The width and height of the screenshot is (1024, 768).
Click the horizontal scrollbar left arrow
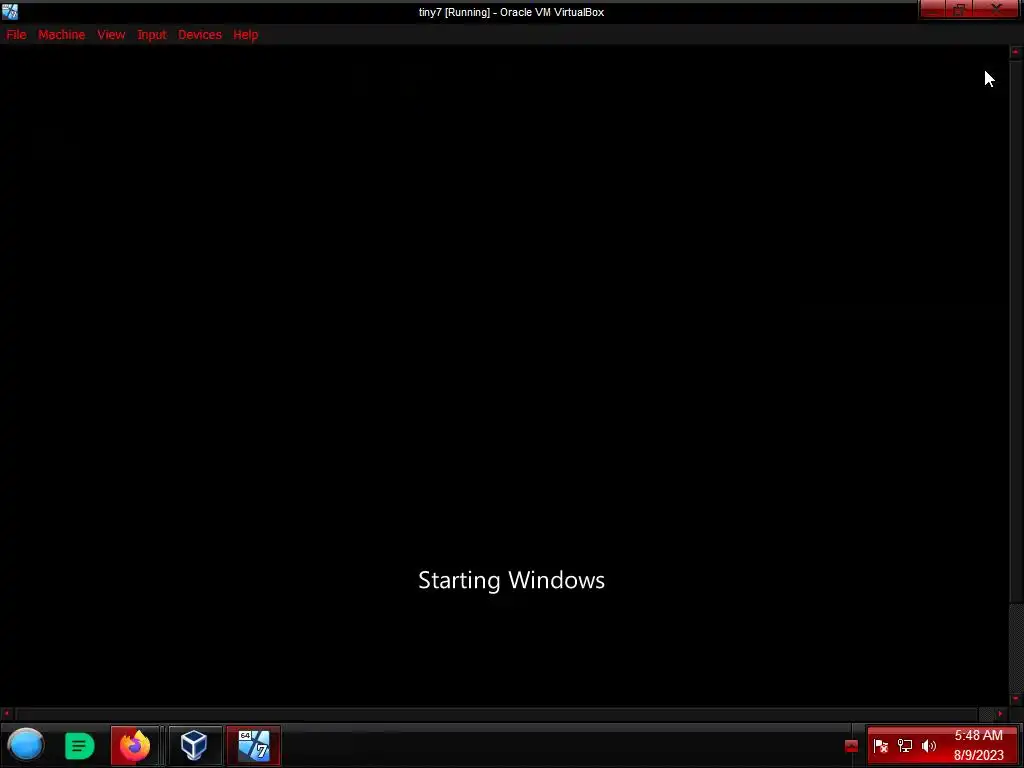(x=7, y=714)
